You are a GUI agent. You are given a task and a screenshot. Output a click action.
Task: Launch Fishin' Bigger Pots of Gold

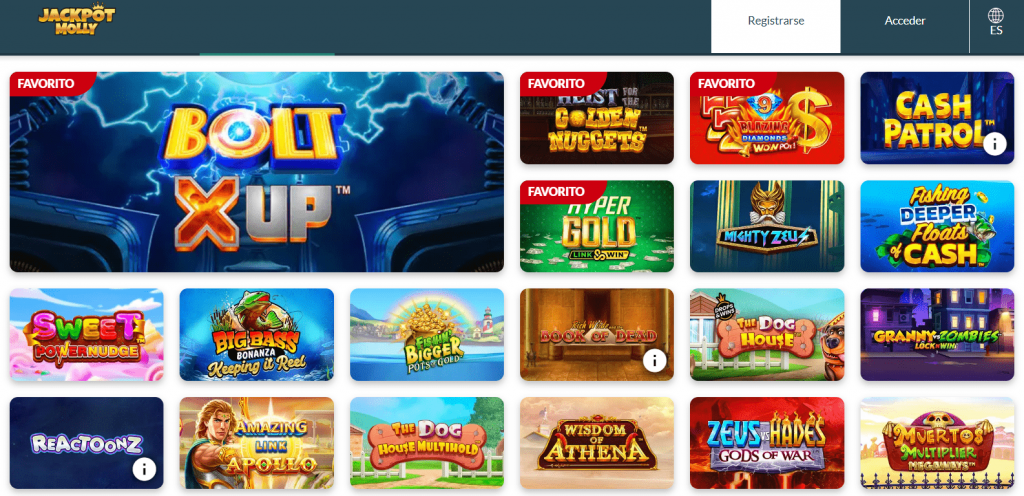pos(427,335)
